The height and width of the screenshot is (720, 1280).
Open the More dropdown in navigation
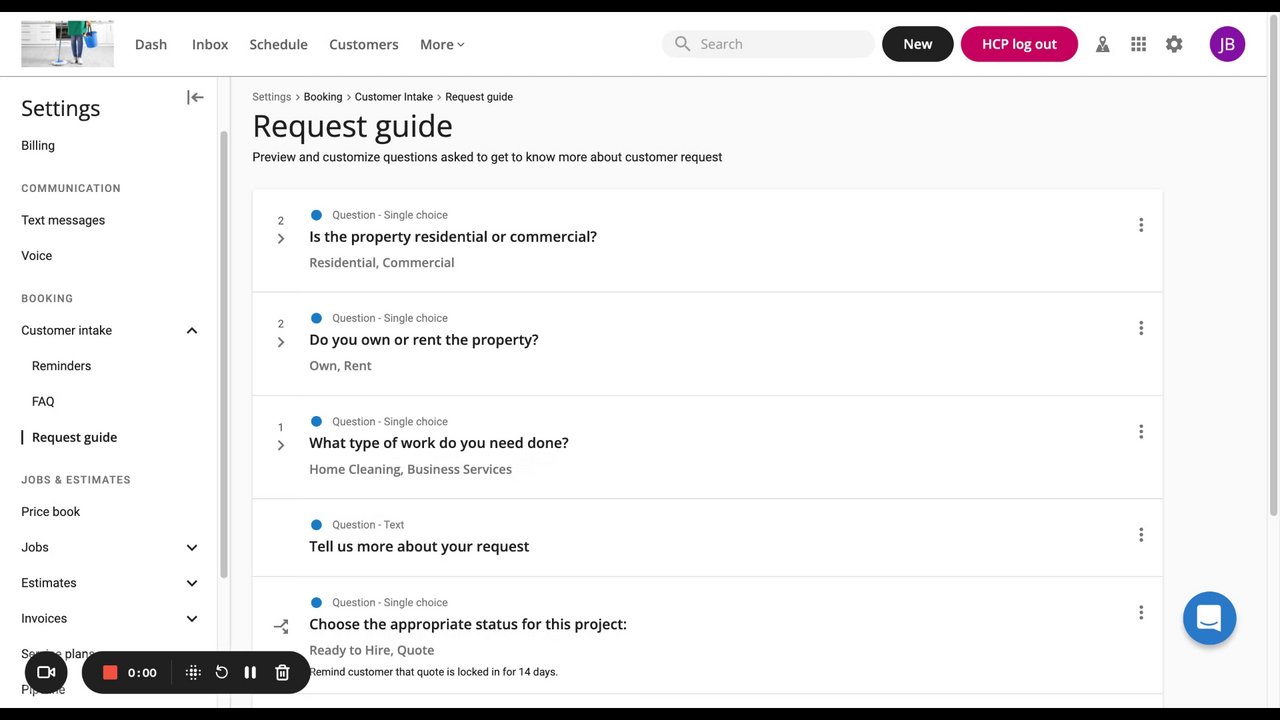442,44
